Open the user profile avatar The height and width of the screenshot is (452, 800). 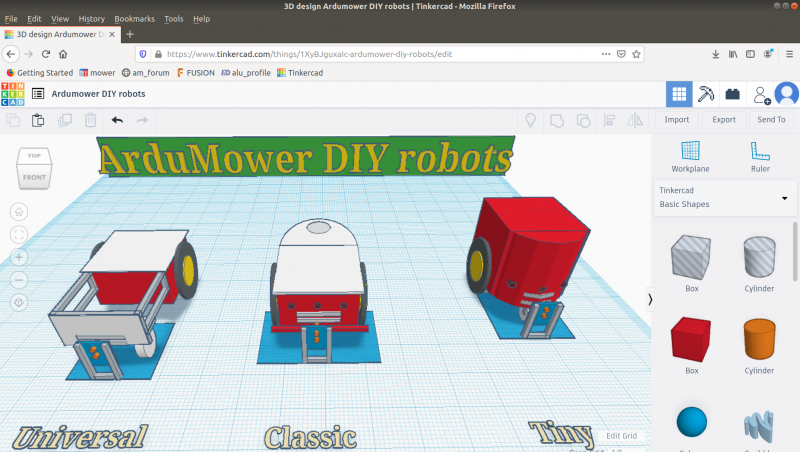(787, 94)
